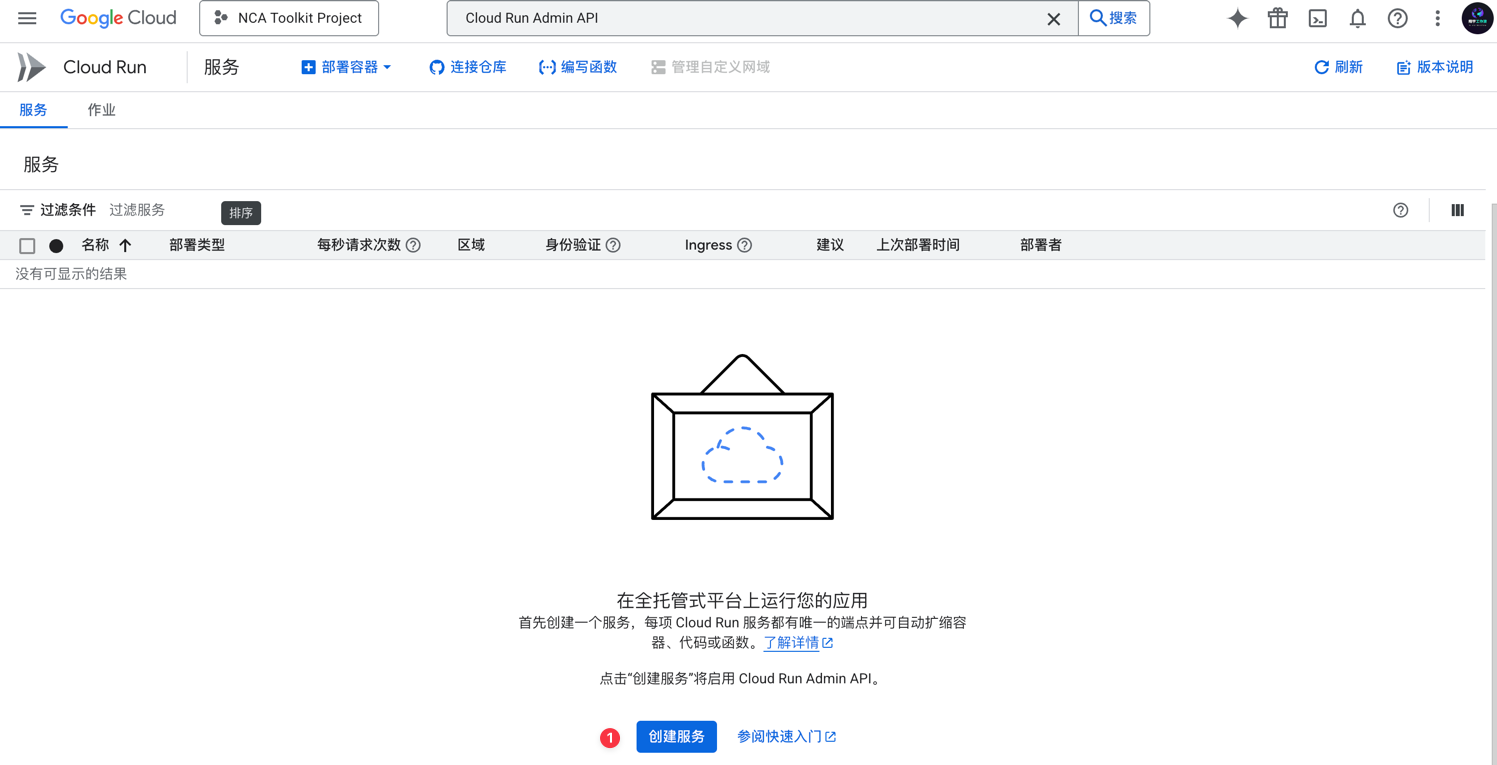Toggle 名称 column sort direction
The height and width of the screenshot is (765, 1497).
(x=126, y=245)
